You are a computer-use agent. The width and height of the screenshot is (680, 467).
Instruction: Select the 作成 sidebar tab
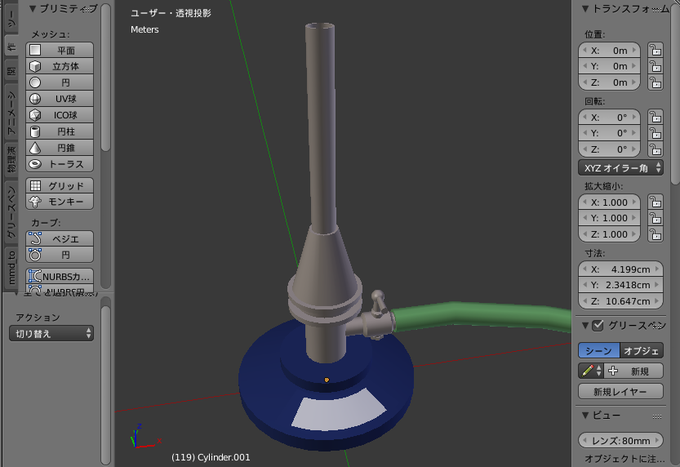(11, 47)
